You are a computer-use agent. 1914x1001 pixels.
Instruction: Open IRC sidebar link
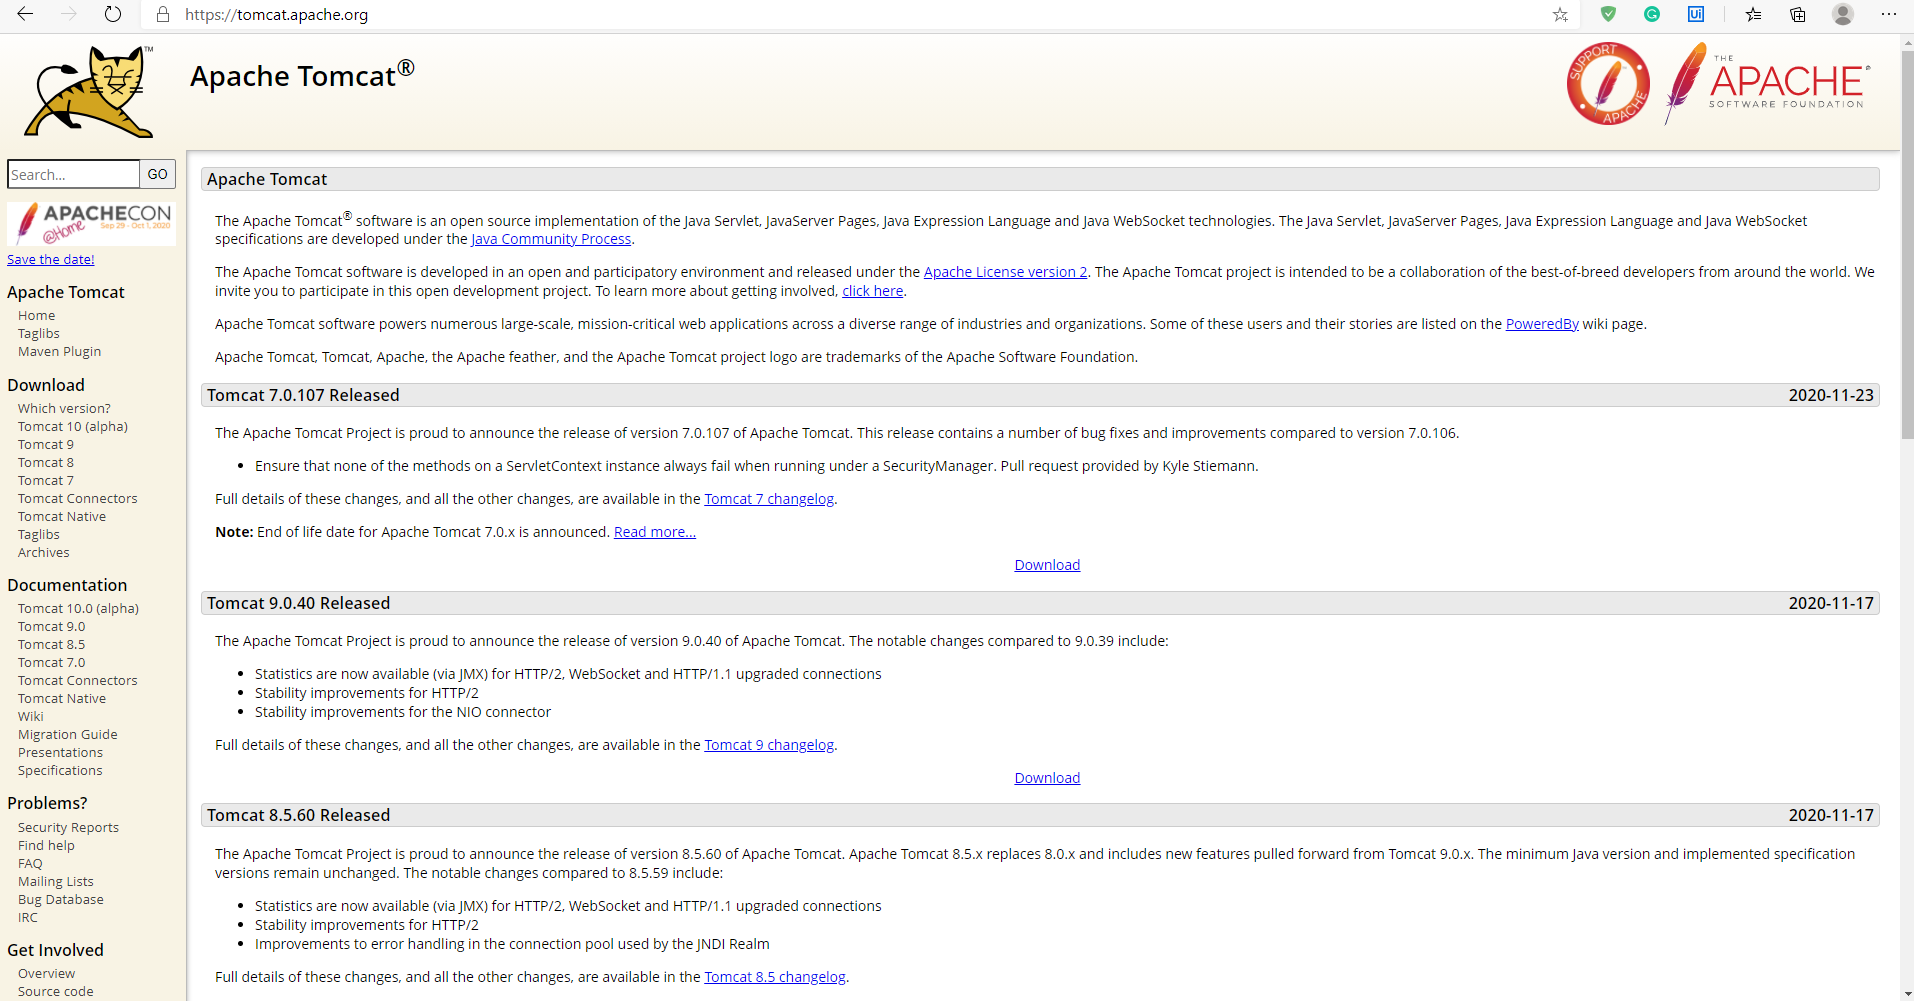[28, 917]
